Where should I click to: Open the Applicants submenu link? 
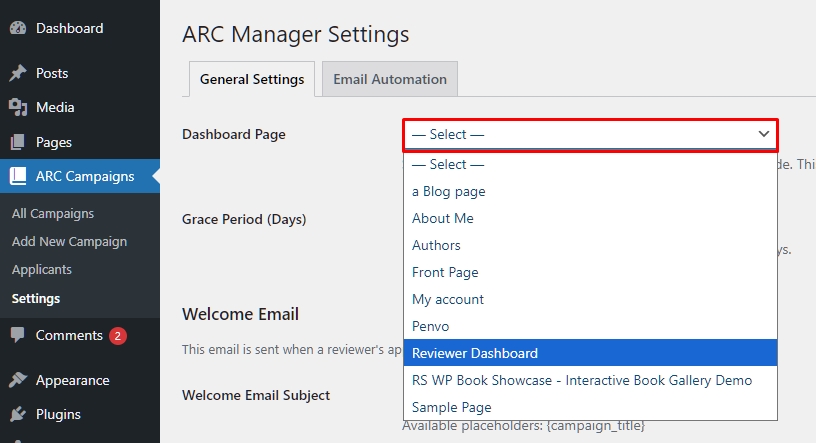point(42,270)
